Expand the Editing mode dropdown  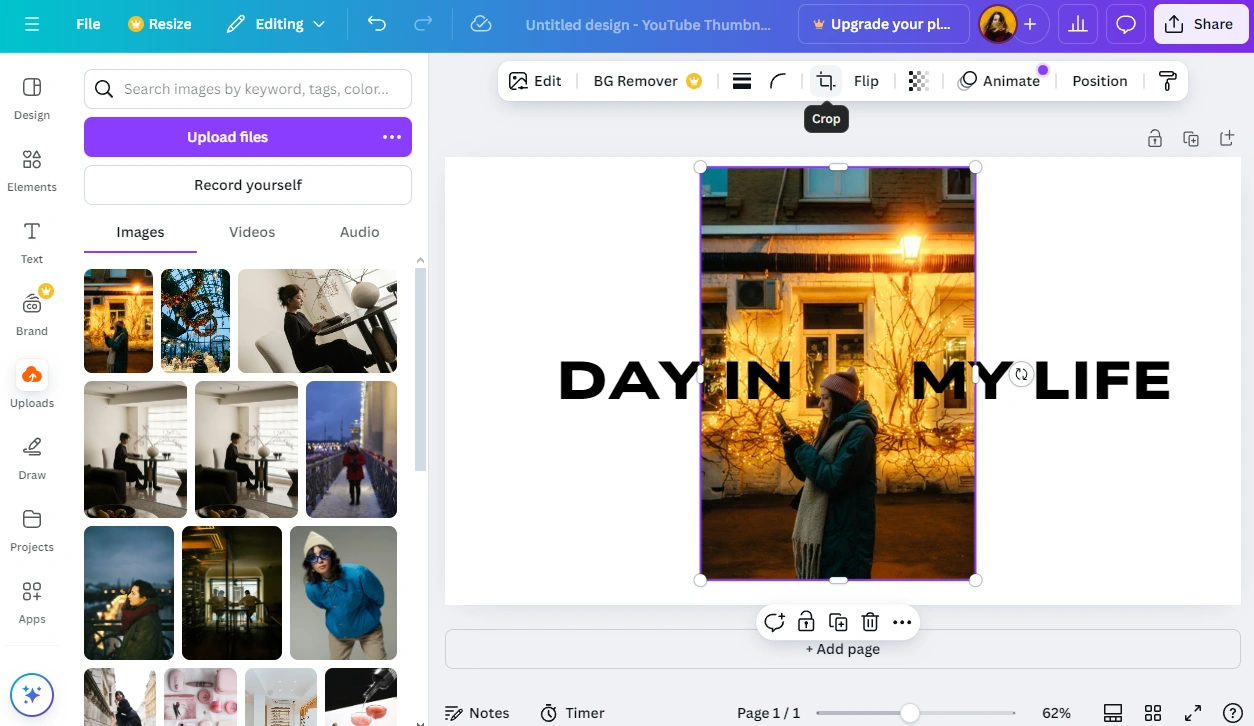(x=276, y=24)
